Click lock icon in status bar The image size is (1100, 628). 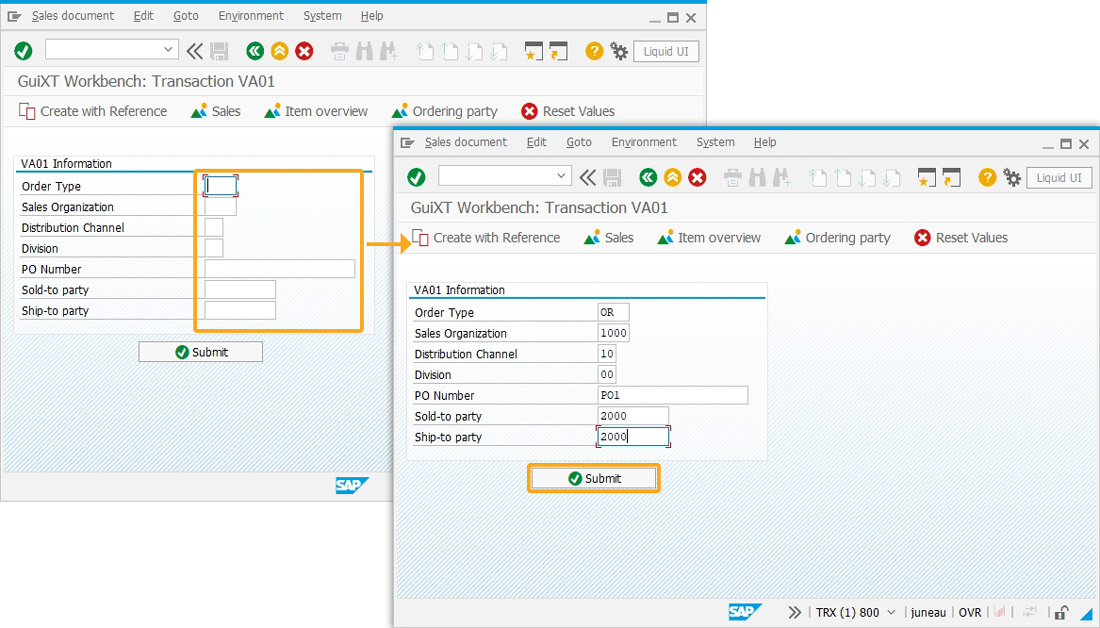pyautogui.click(x=1061, y=613)
